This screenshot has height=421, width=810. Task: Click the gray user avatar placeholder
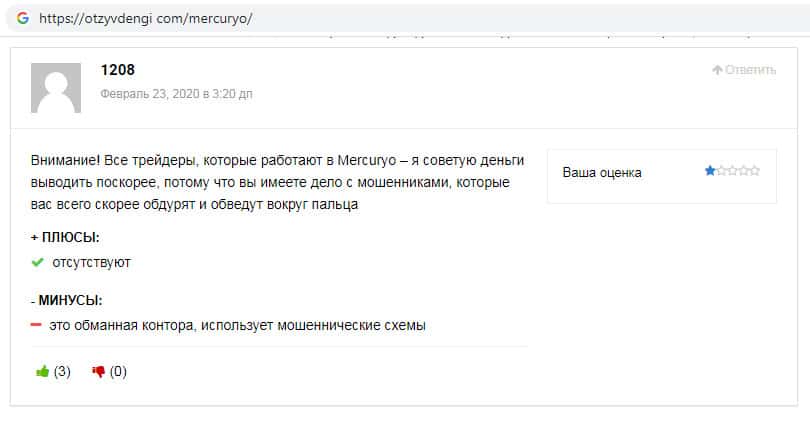pyautogui.click(x=56, y=87)
